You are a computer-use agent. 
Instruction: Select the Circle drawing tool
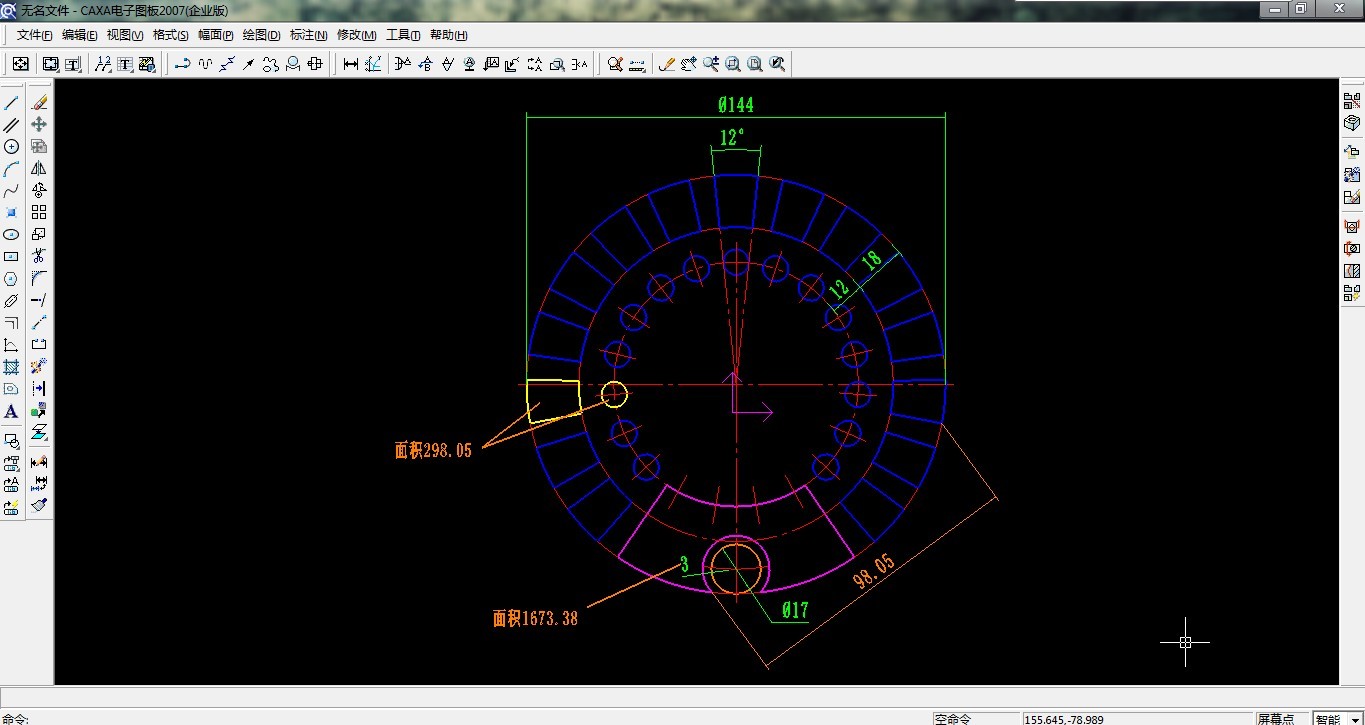click(x=12, y=147)
